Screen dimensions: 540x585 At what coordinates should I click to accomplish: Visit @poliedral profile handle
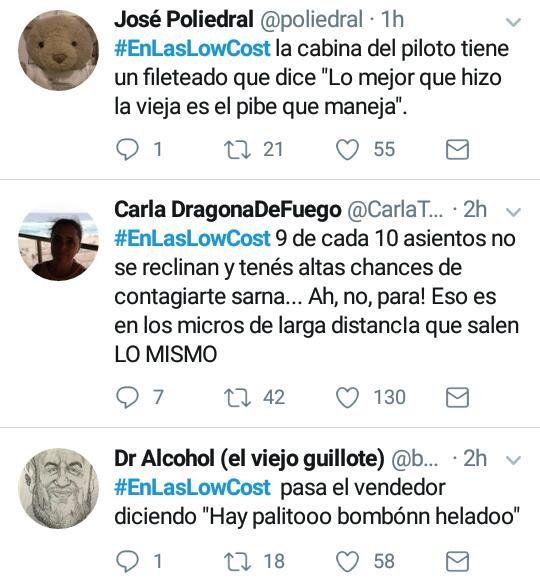coord(311,20)
